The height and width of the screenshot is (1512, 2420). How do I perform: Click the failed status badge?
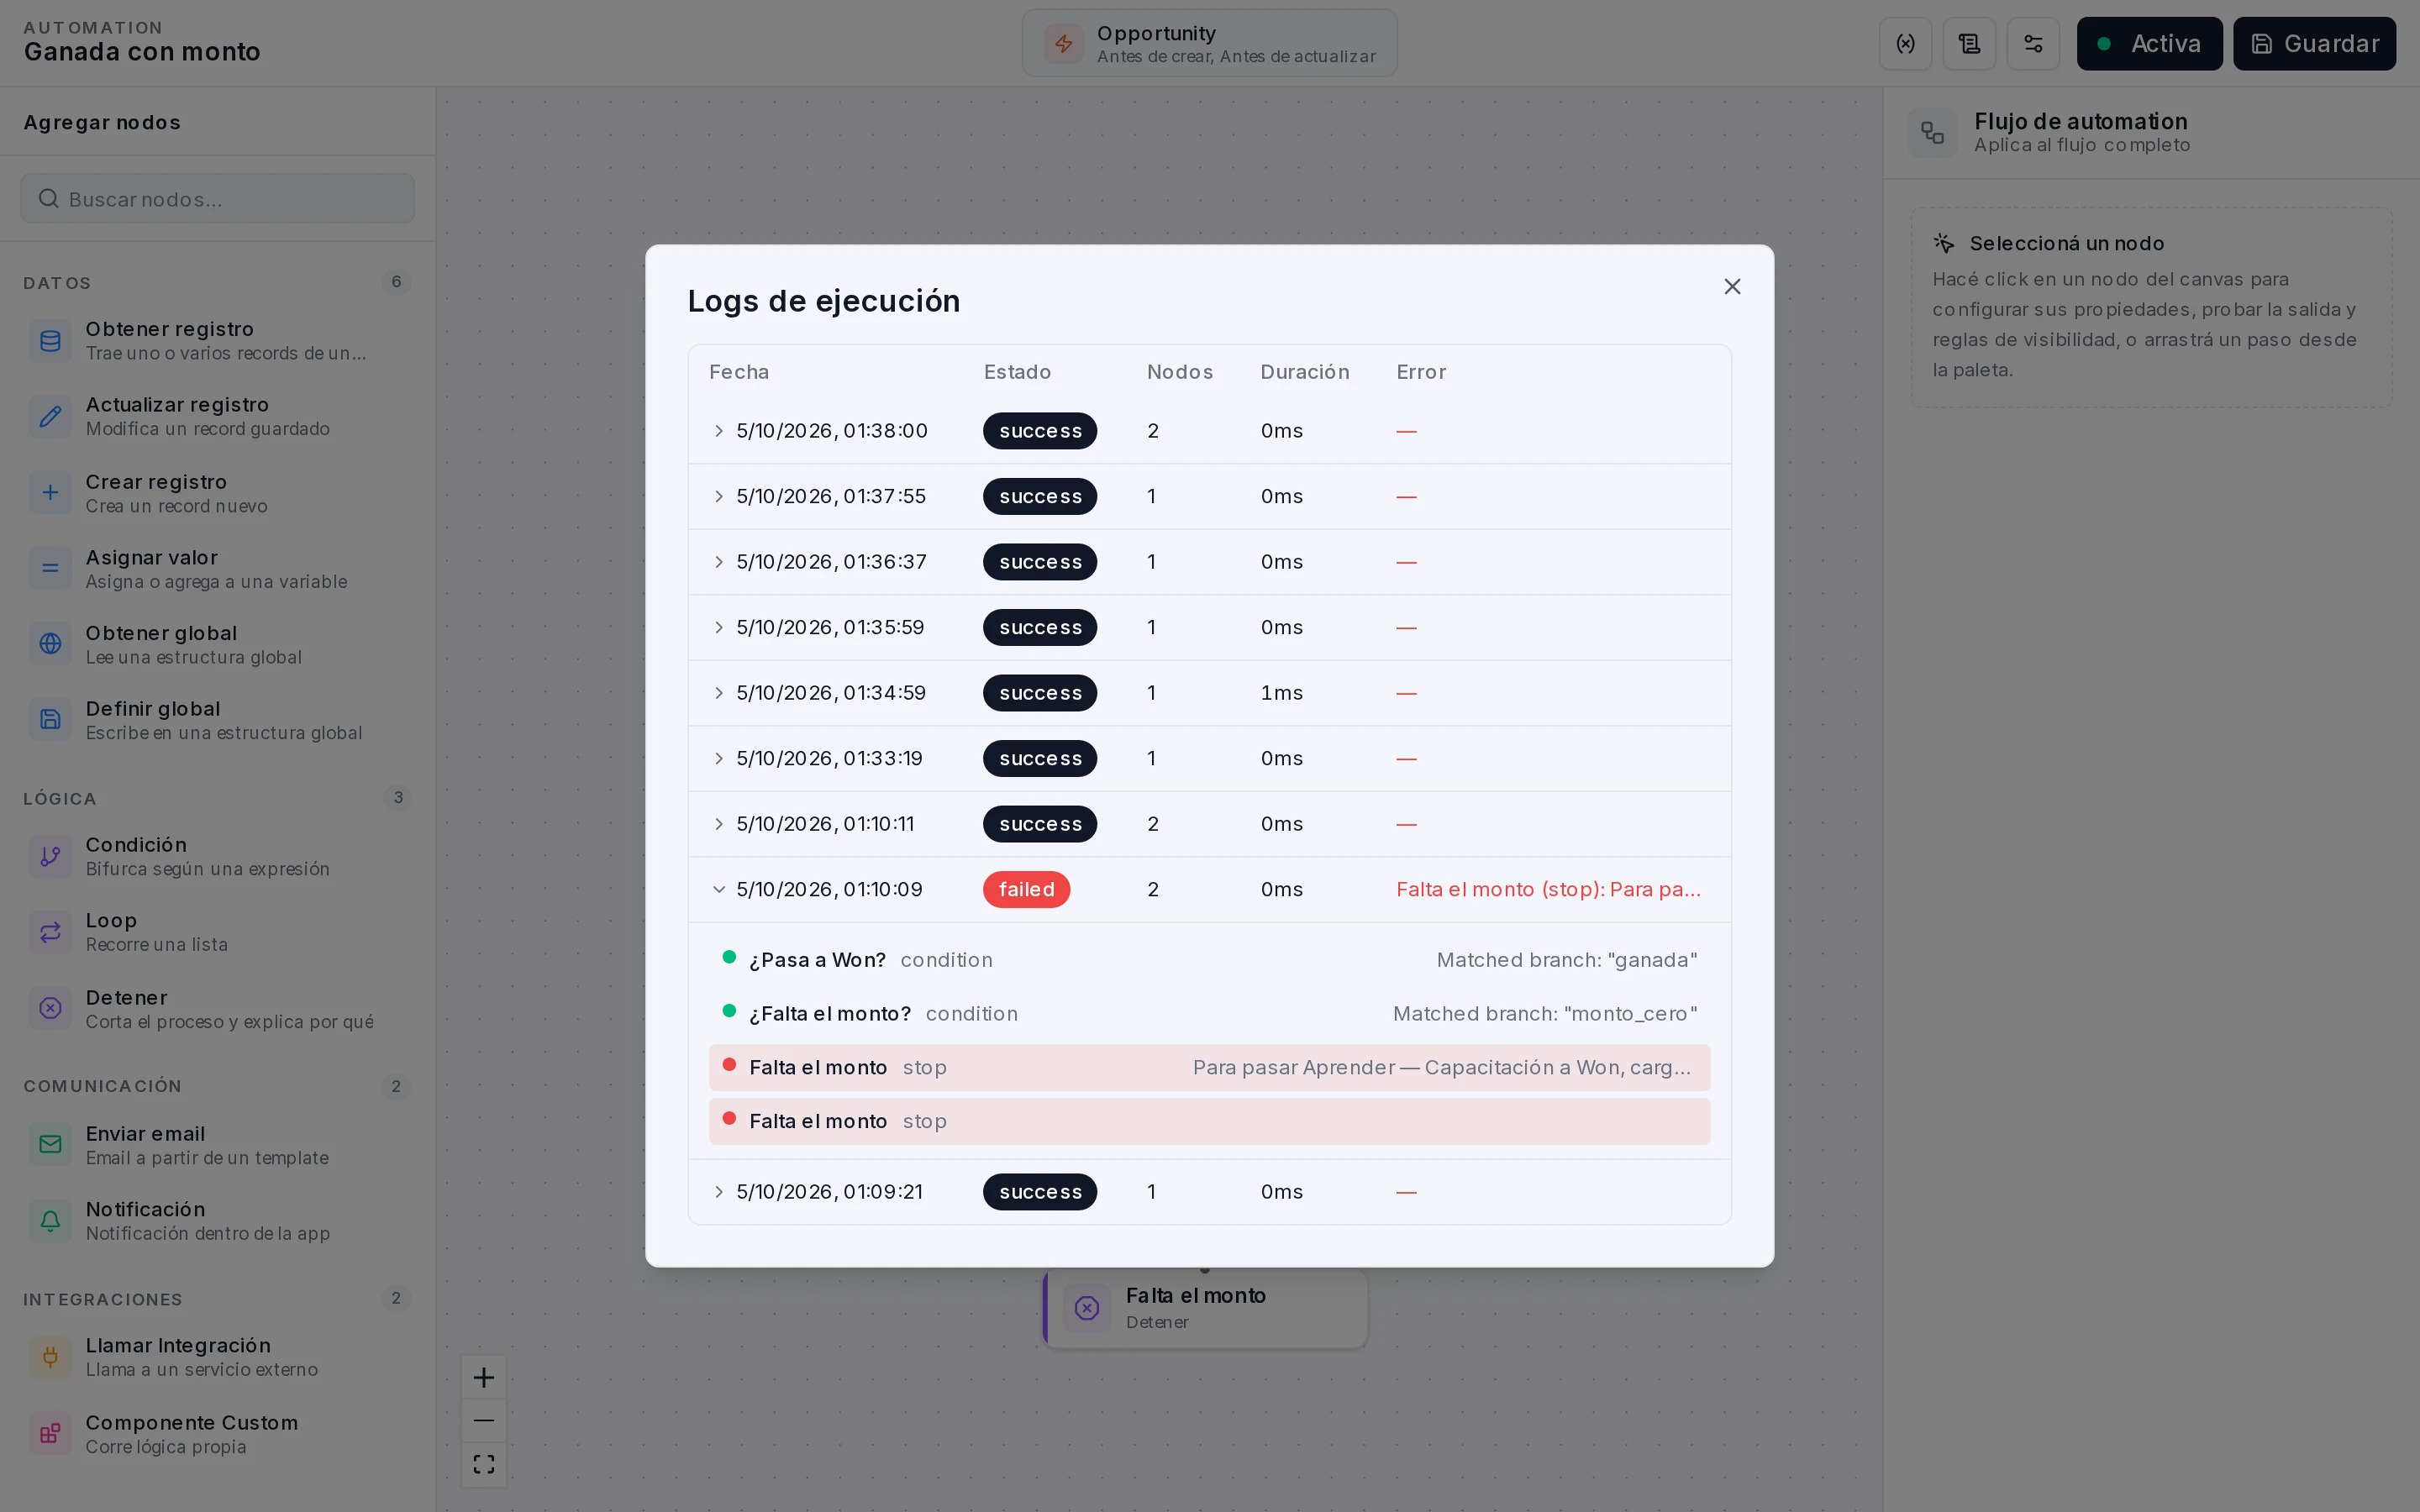tap(1026, 889)
